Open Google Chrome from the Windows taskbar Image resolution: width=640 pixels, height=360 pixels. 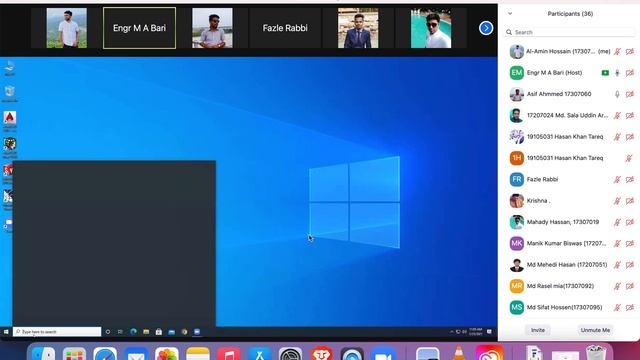pyautogui.click(x=184, y=332)
